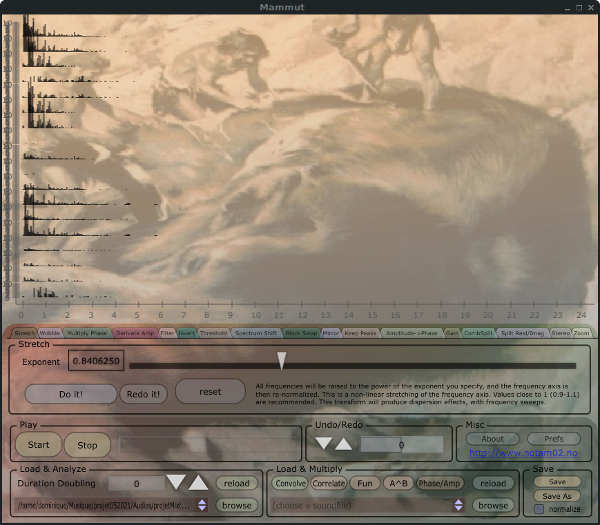The height and width of the screenshot is (525, 600).
Task: Click the A^B button
Action: 398,483
